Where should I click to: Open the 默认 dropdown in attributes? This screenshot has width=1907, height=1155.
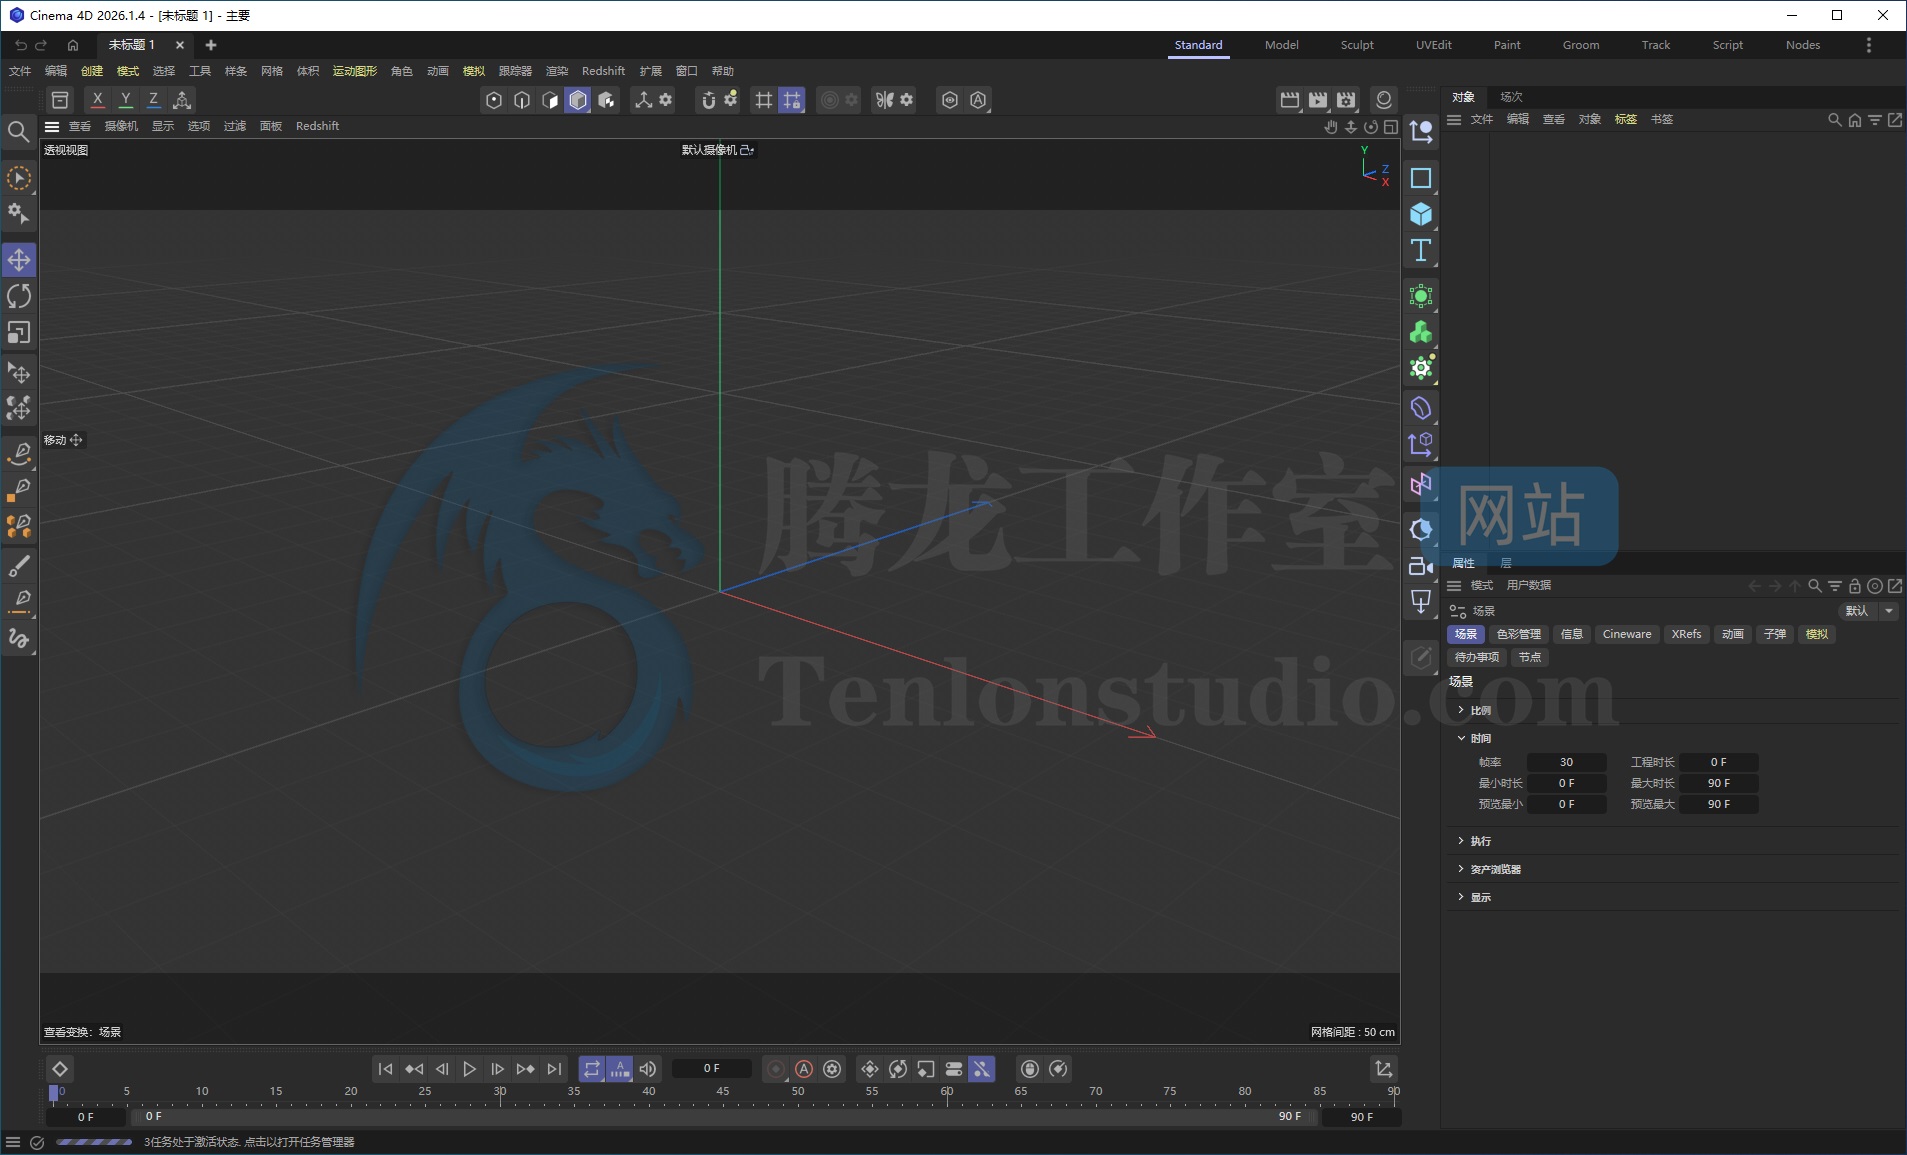1866,611
